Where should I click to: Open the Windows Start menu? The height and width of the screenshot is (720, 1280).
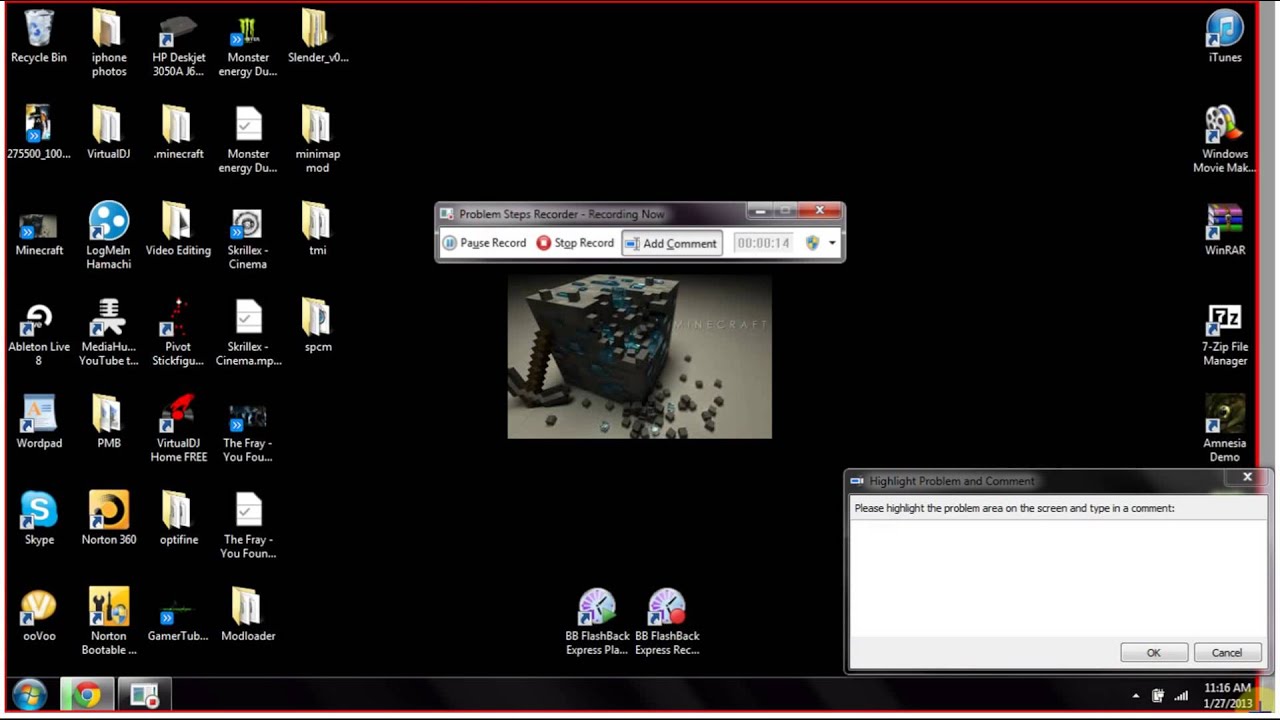(x=29, y=694)
